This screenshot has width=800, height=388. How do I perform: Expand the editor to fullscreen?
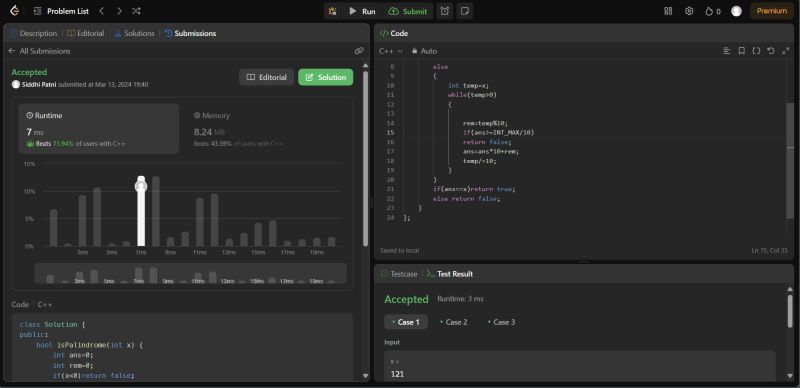coord(786,51)
